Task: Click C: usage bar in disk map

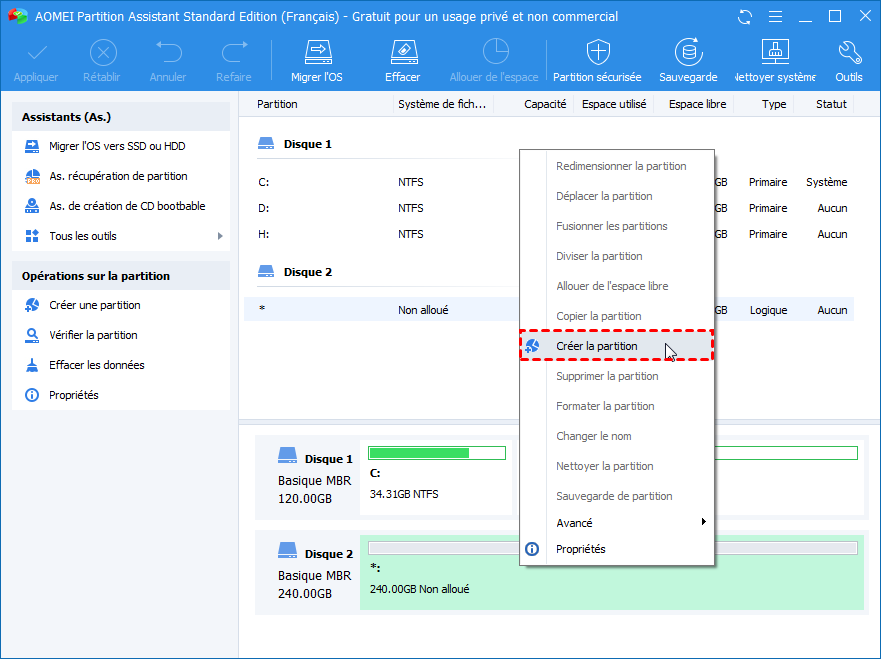Action: 437,453
